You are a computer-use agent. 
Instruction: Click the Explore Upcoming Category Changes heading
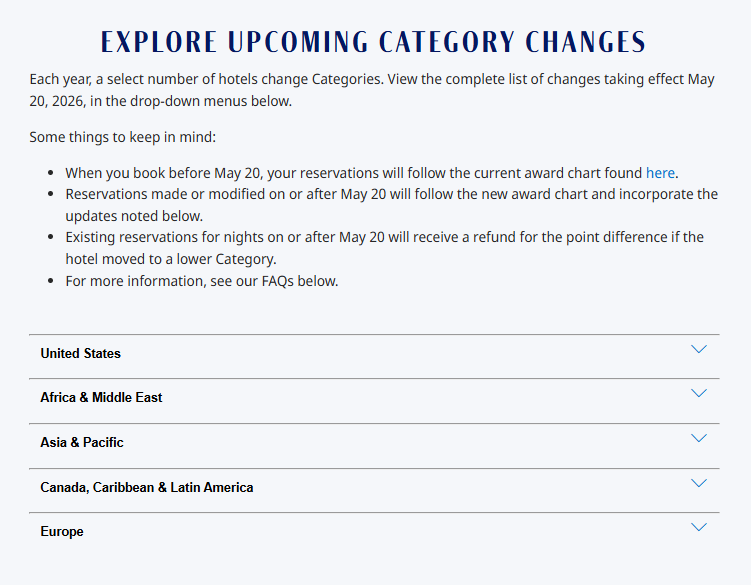click(x=374, y=42)
